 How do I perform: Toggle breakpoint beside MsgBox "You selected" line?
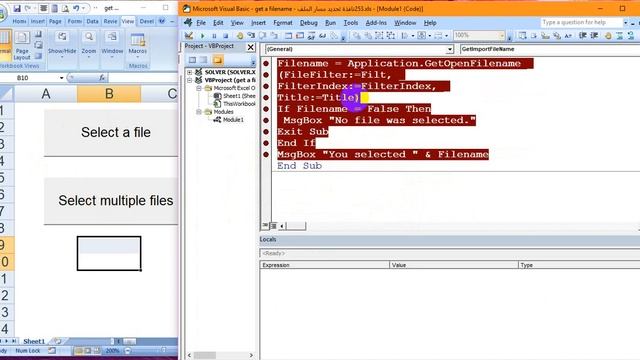click(266, 155)
